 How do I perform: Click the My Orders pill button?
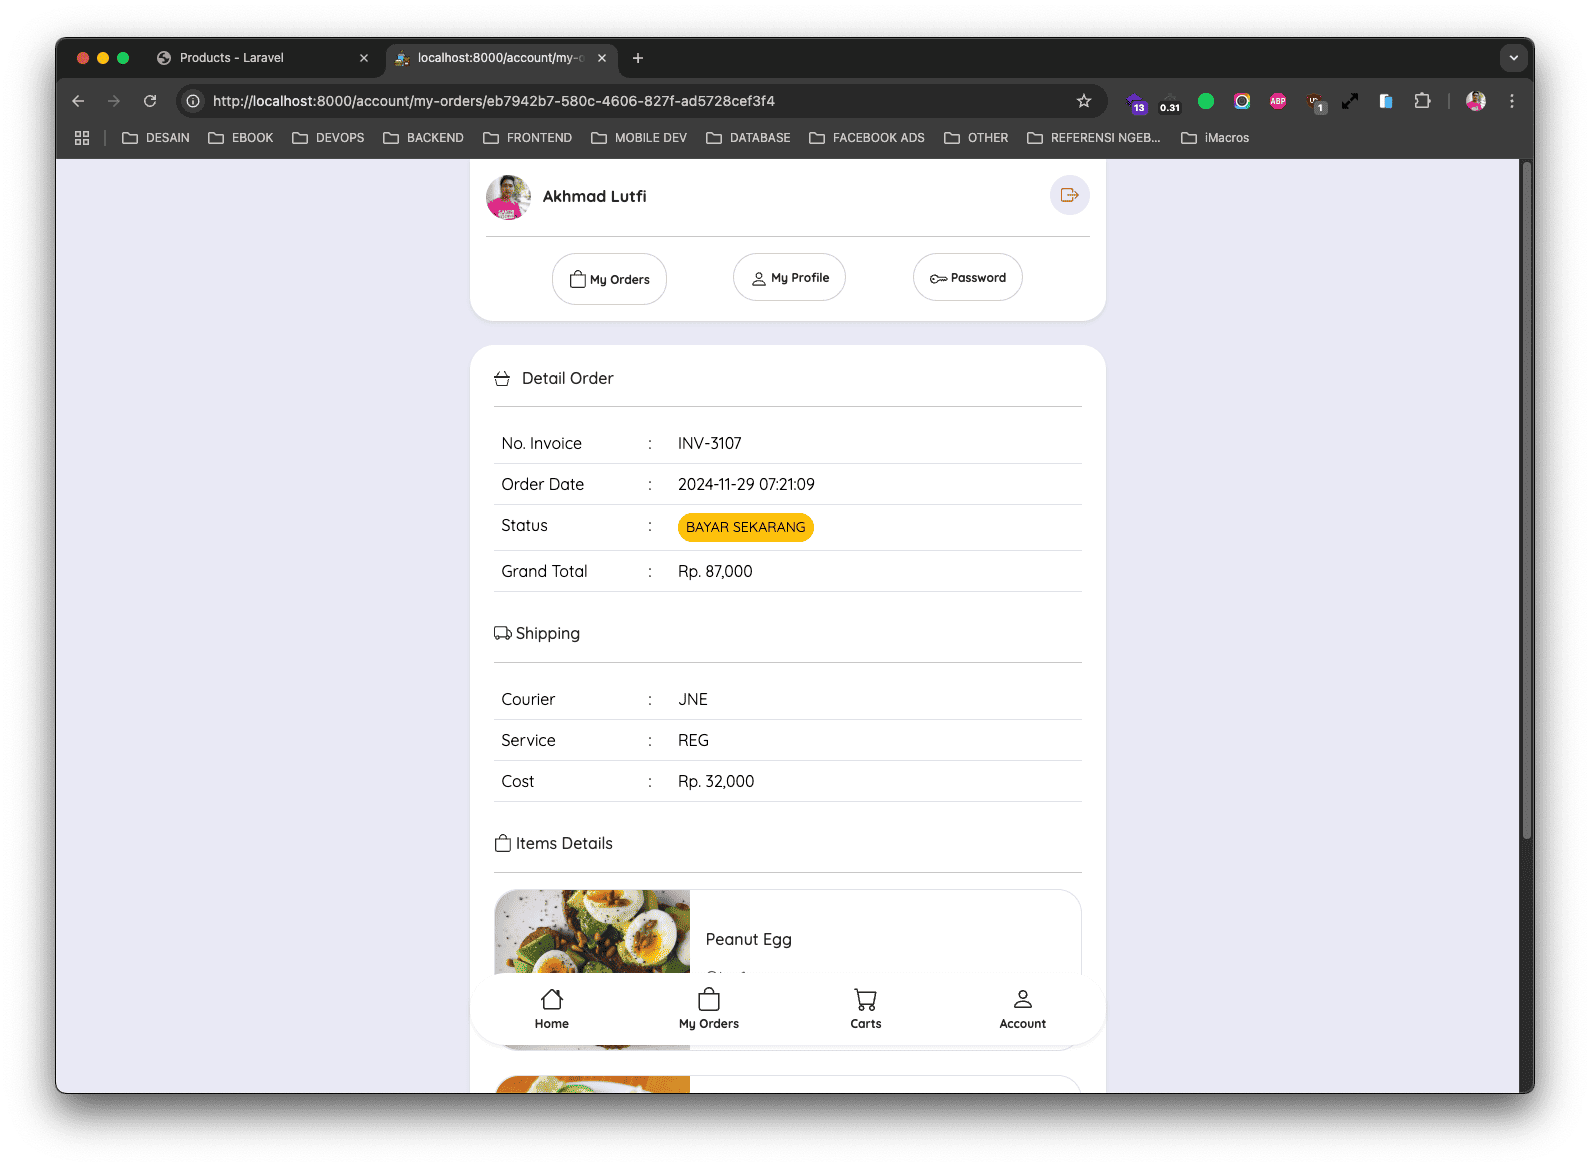(609, 279)
